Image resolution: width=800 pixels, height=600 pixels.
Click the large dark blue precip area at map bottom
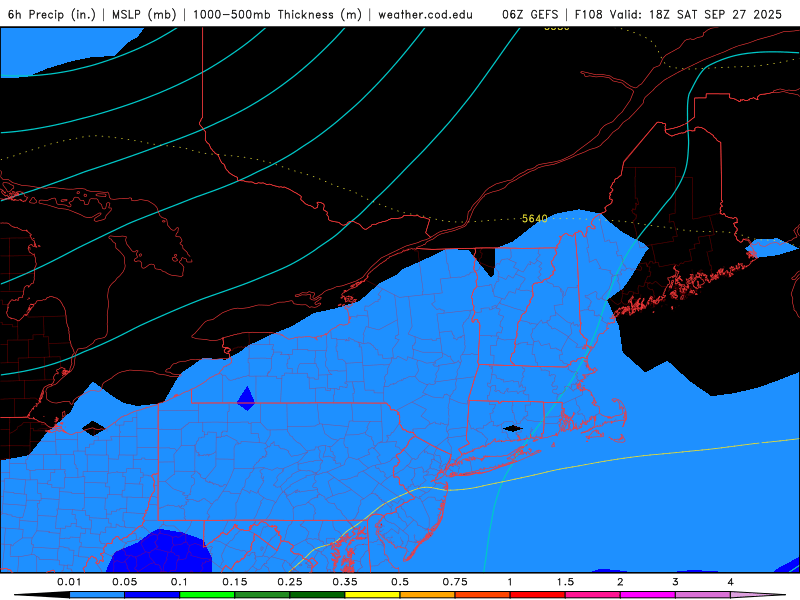pyautogui.click(x=160, y=552)
